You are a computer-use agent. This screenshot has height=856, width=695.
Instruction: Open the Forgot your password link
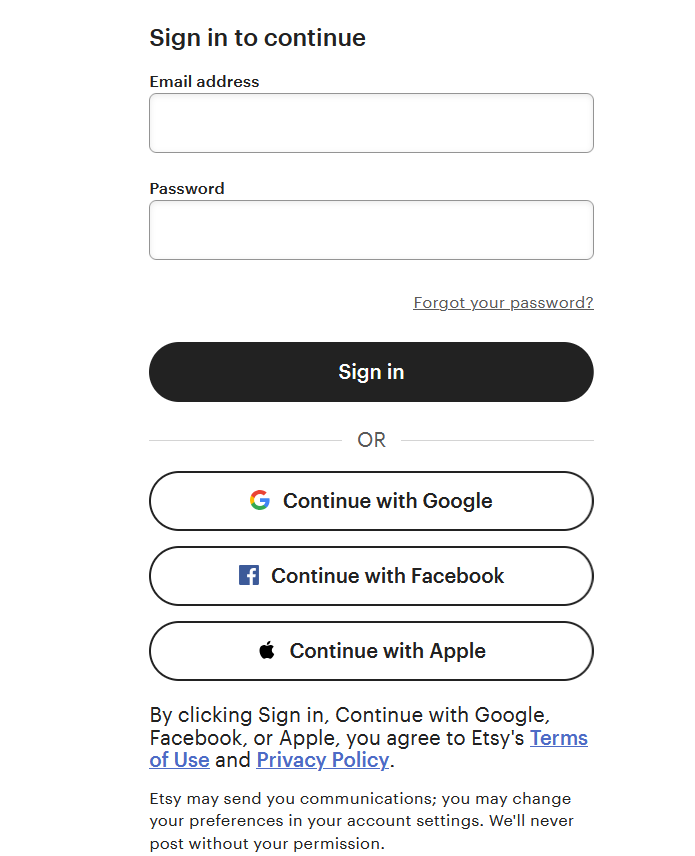pos(503,303)
